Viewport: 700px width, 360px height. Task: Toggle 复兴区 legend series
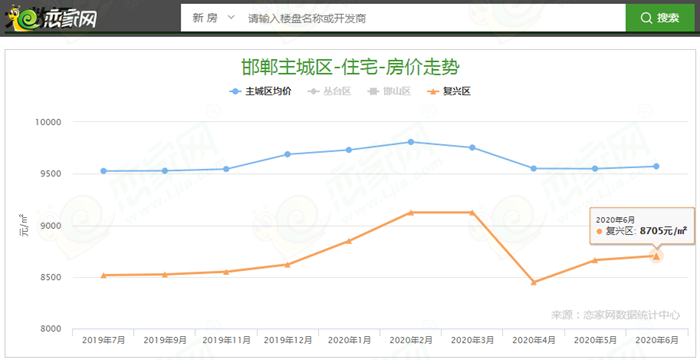(449, 92)
